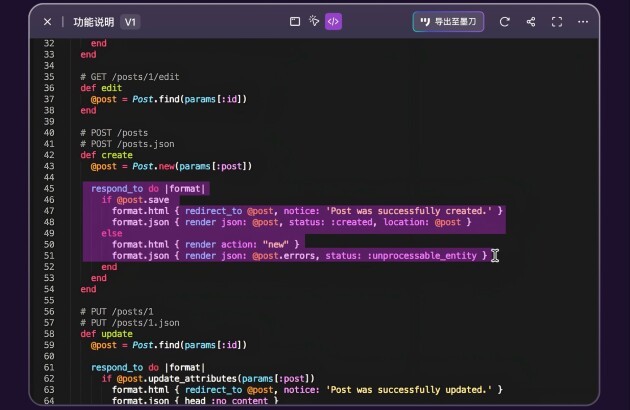Open the share icon
This screenshot has width=630, height=410.
(x=531, y=22)
